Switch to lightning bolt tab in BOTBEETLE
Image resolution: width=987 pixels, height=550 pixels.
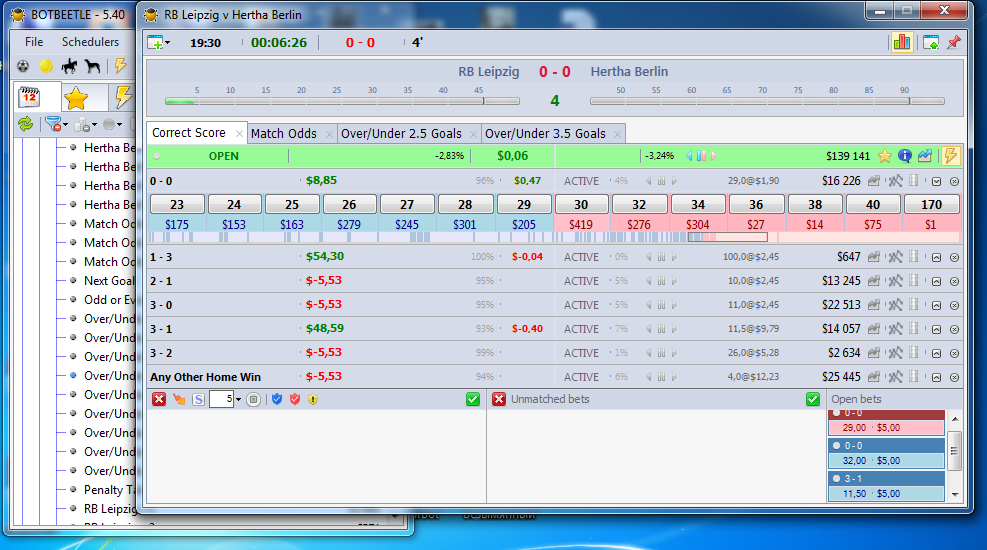(123, 98)
